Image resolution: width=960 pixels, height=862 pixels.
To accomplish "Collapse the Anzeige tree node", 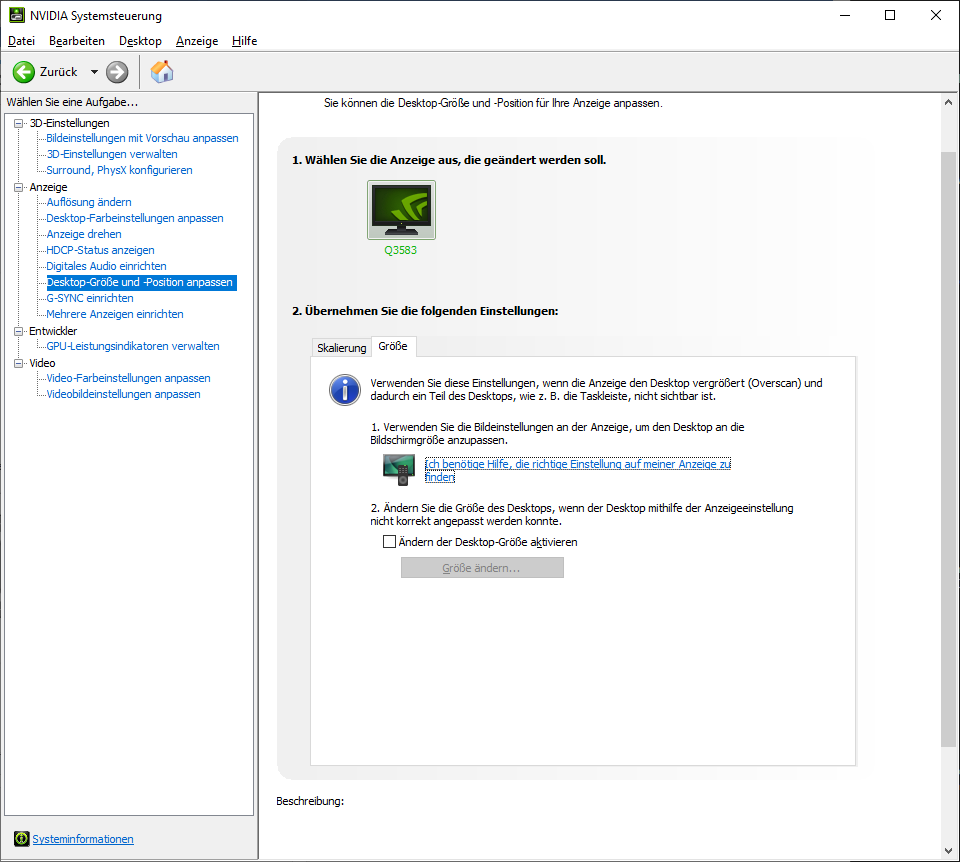I will coord(18,187).
